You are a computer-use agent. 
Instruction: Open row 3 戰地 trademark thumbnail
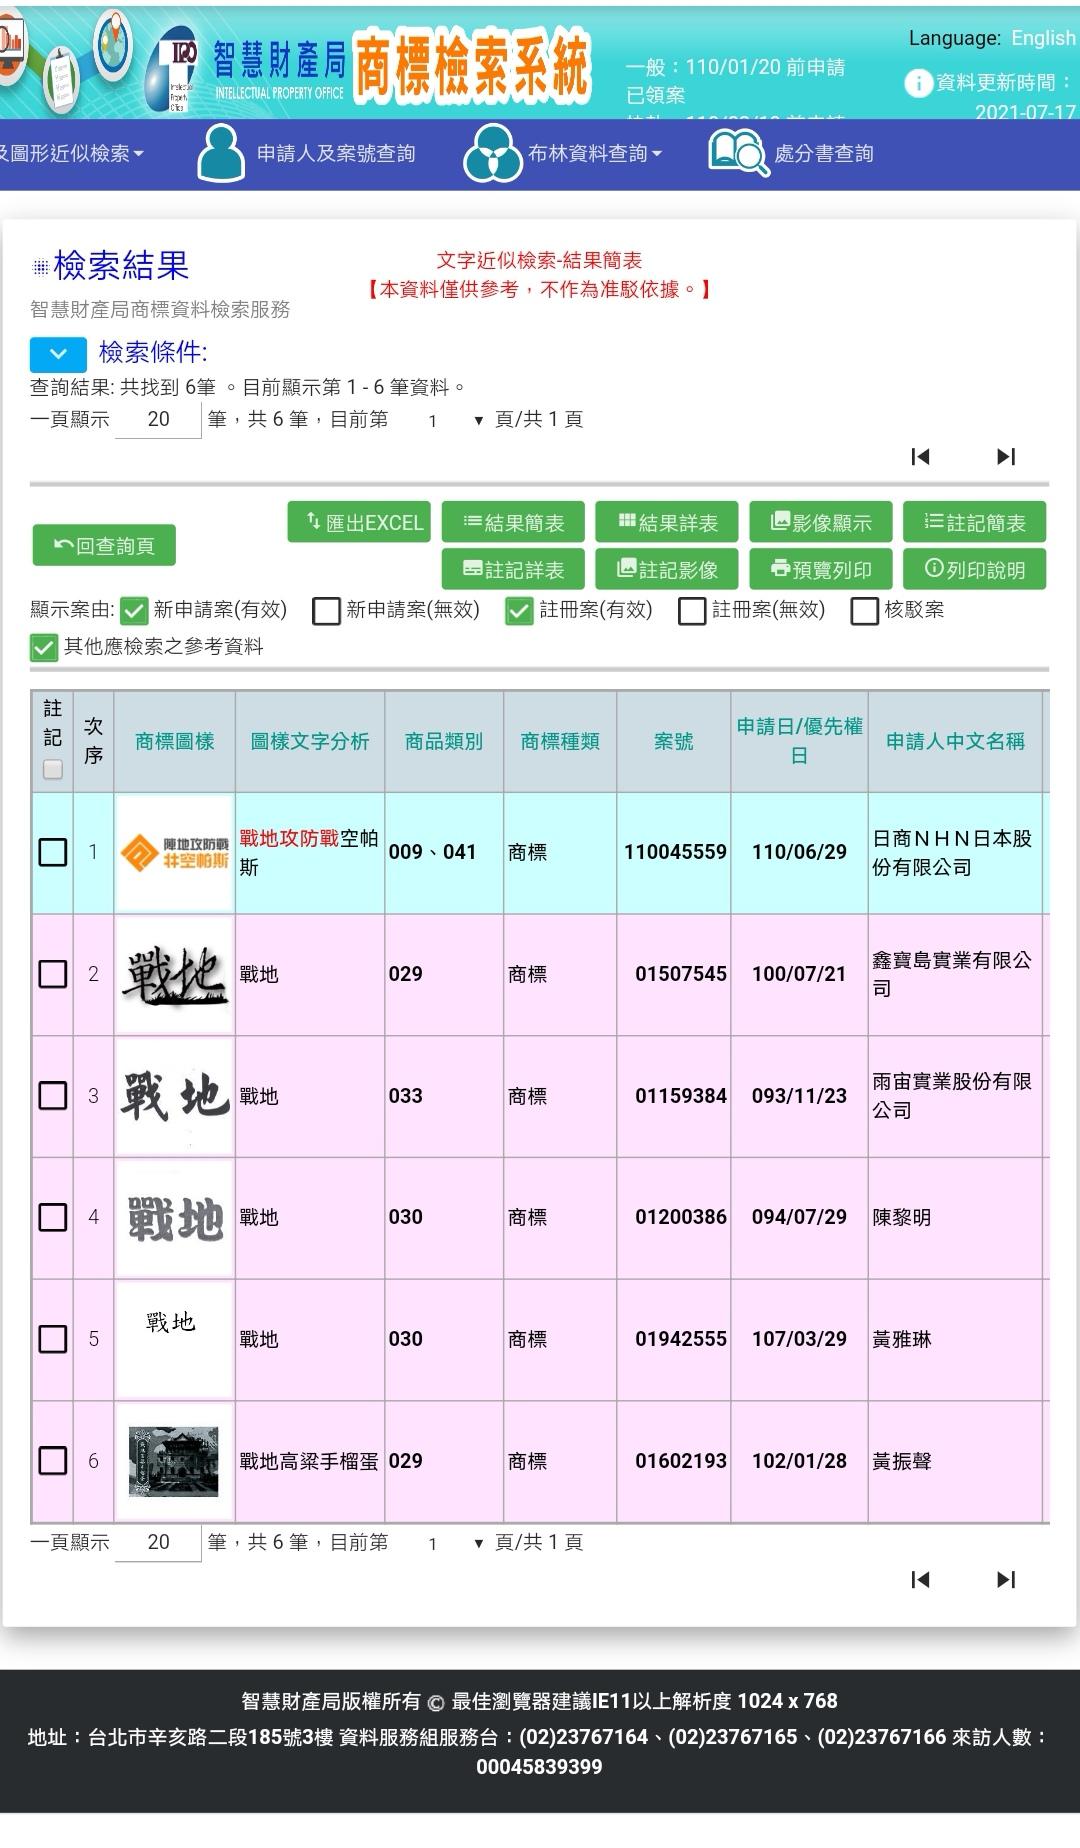click(175, 1096)
